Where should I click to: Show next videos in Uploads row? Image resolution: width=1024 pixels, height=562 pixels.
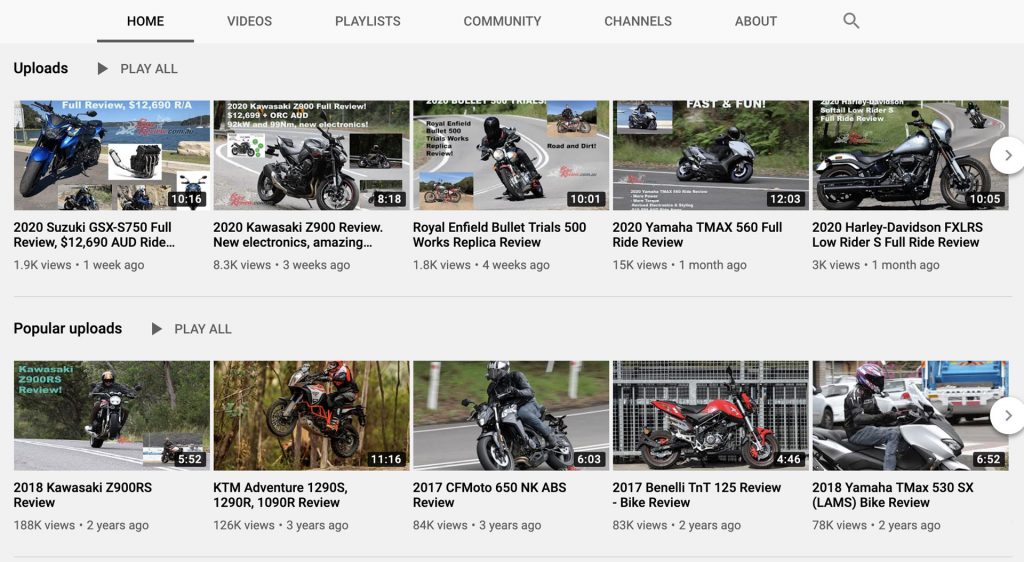(1008, 155)
